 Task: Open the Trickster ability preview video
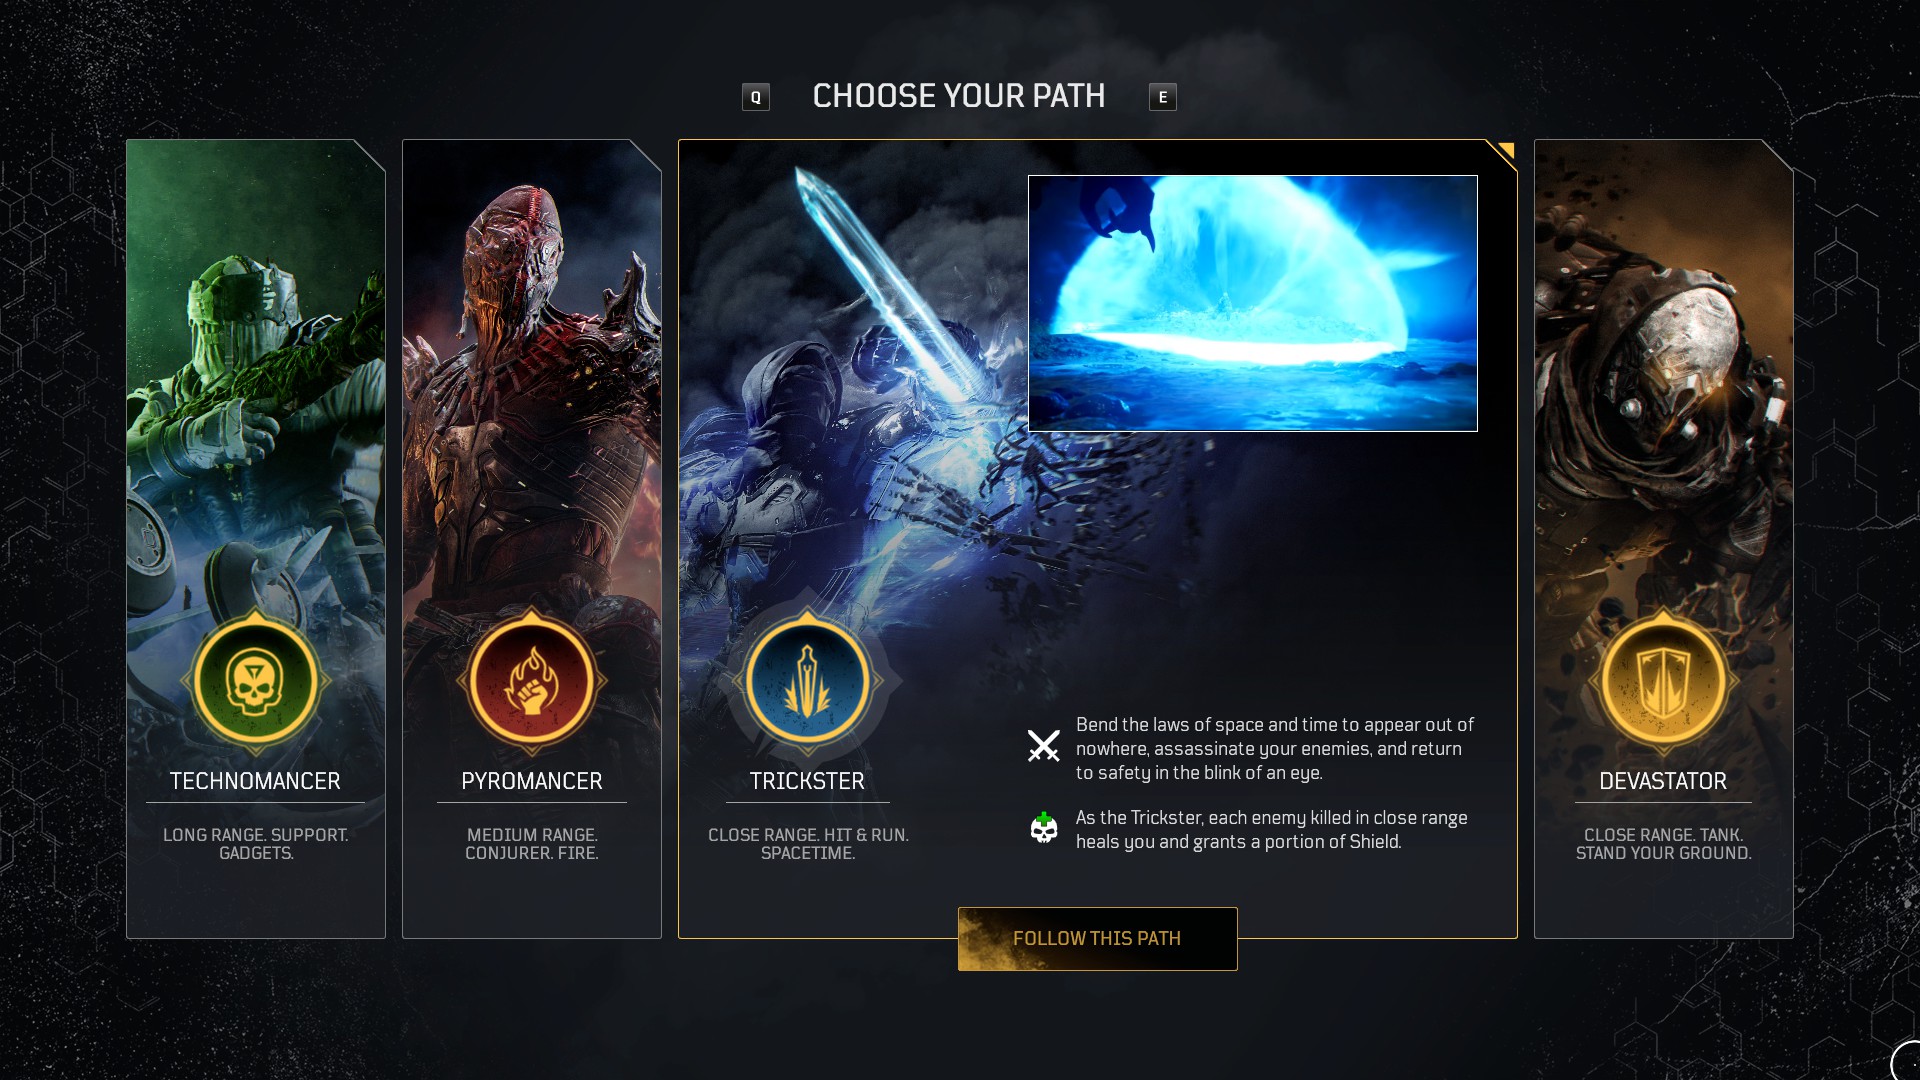tap(1253, 304)
